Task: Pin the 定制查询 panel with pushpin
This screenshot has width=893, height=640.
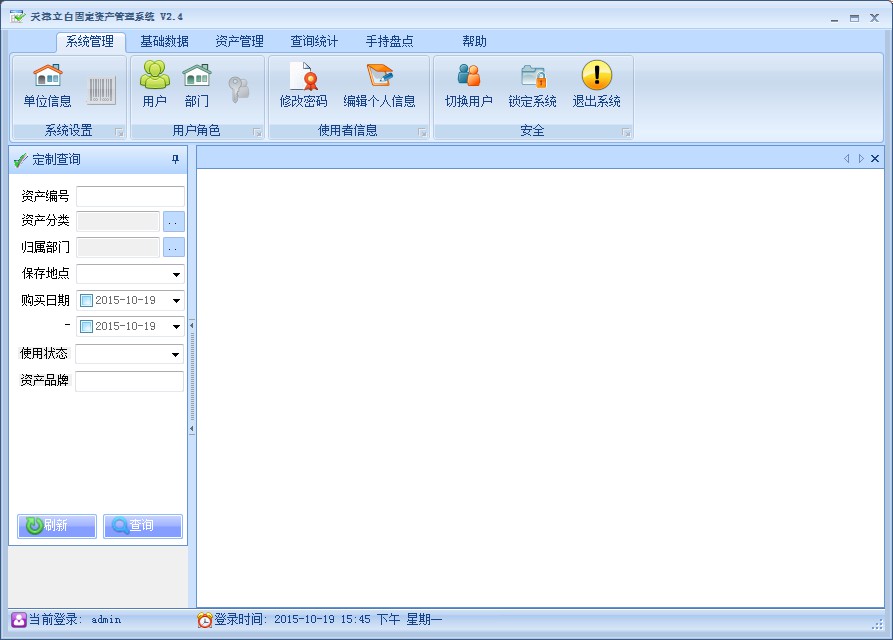Action: click(x=175, y=160)
